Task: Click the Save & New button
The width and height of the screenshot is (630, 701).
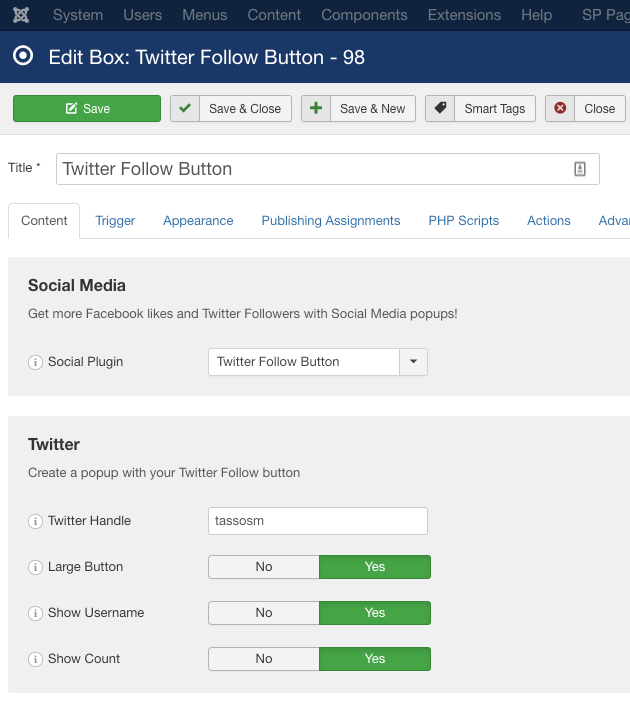Action: coord(358,108)
